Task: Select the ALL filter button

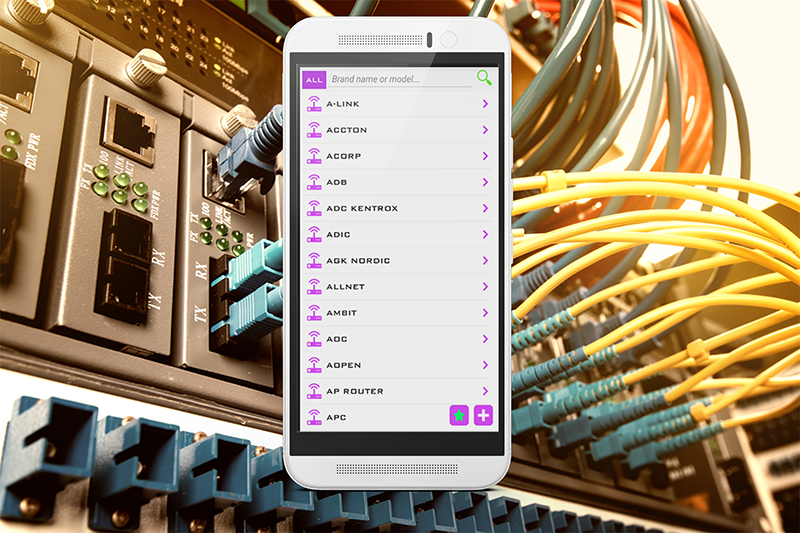Action: (314, 80)
